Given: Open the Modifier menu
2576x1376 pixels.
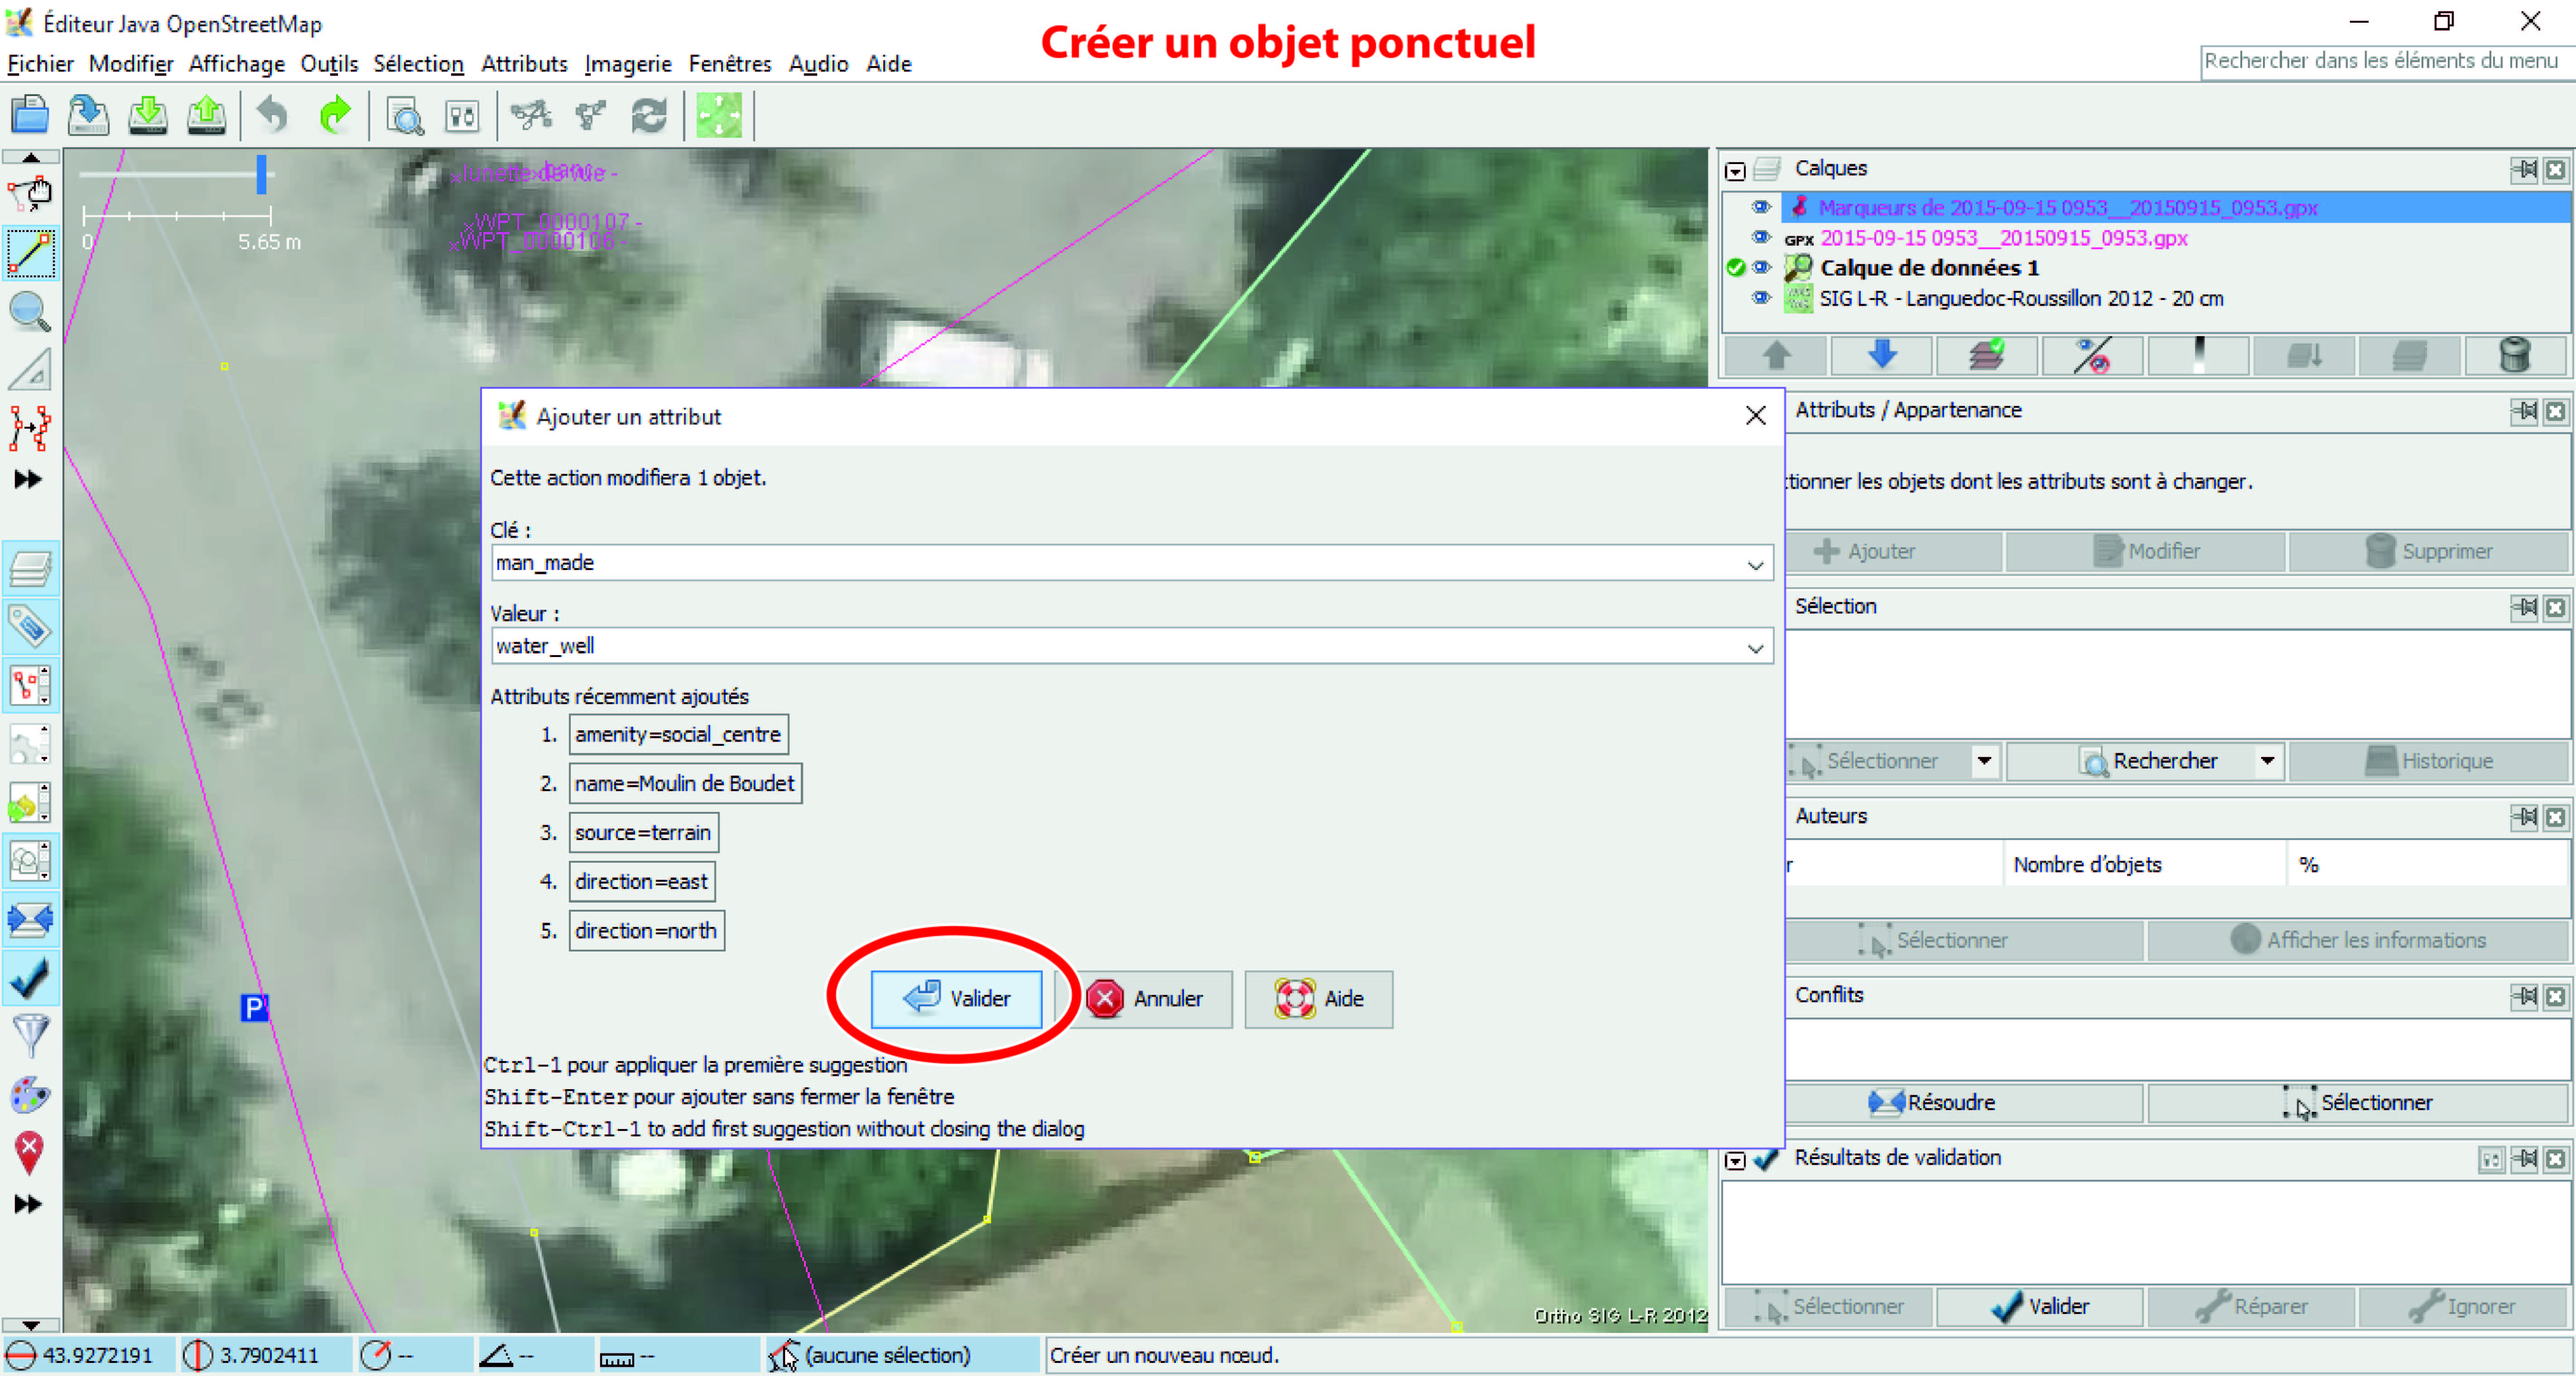Looking at the screenshot, I should (x=131, y=64).
